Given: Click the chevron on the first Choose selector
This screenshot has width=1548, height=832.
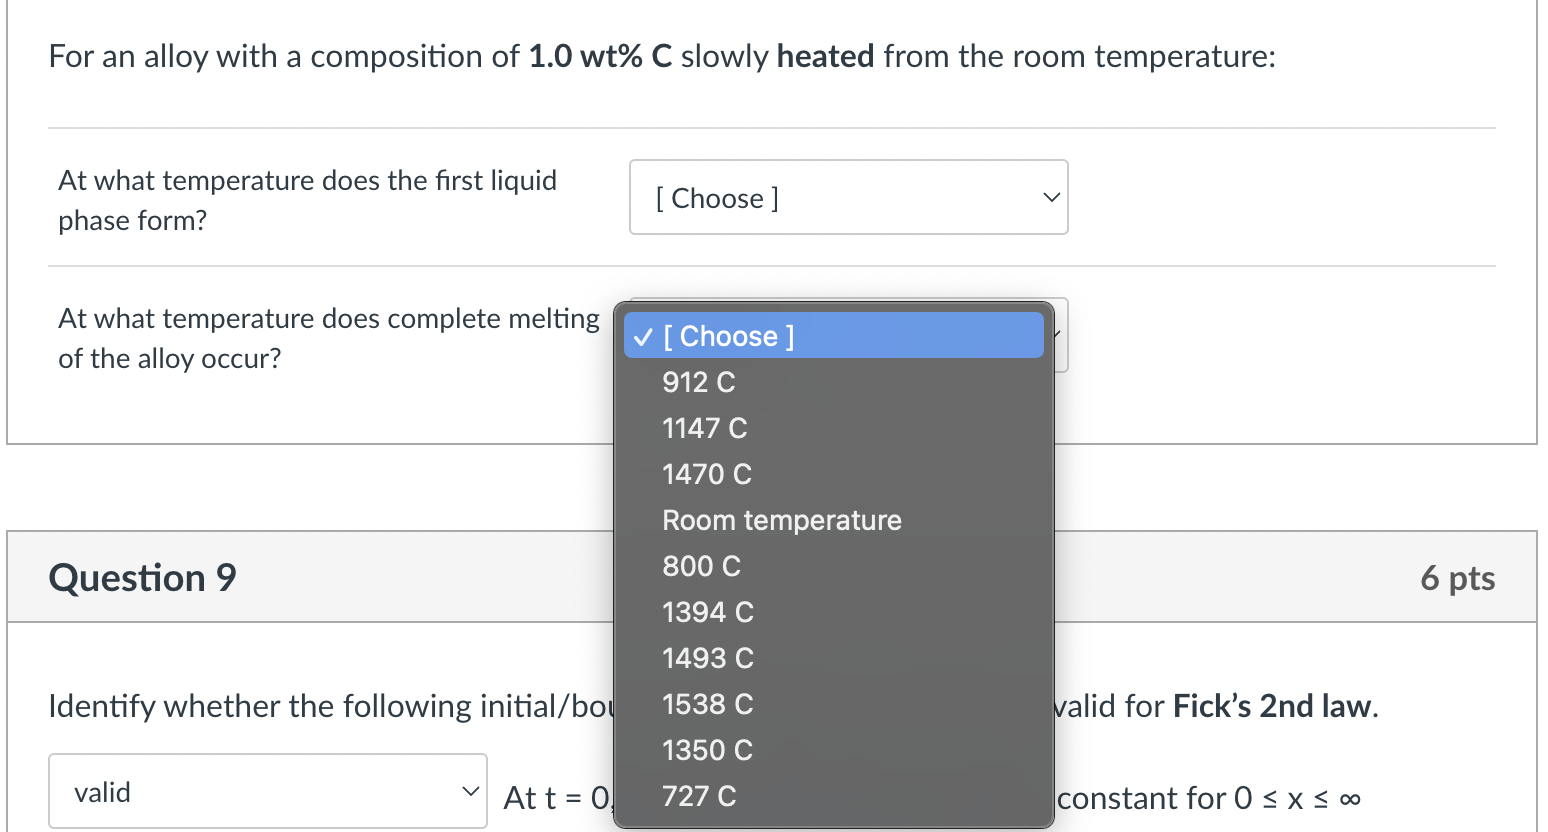Looking at the screenshot, I should (1050, 197).
